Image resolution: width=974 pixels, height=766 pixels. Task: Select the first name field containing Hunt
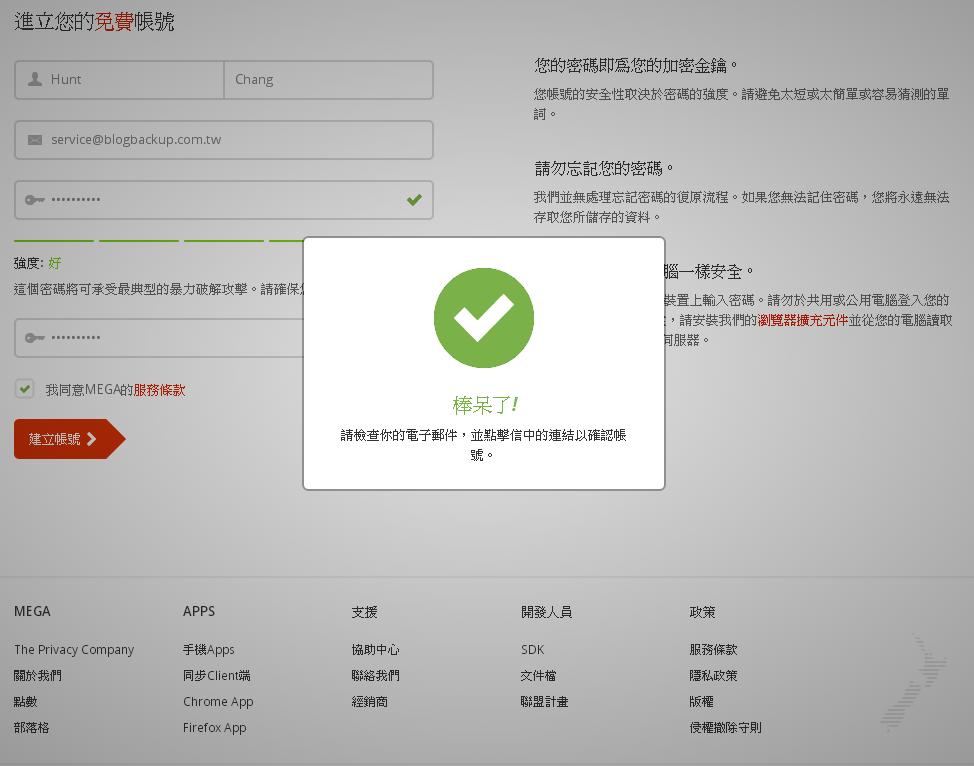click(x=119, y=80)
